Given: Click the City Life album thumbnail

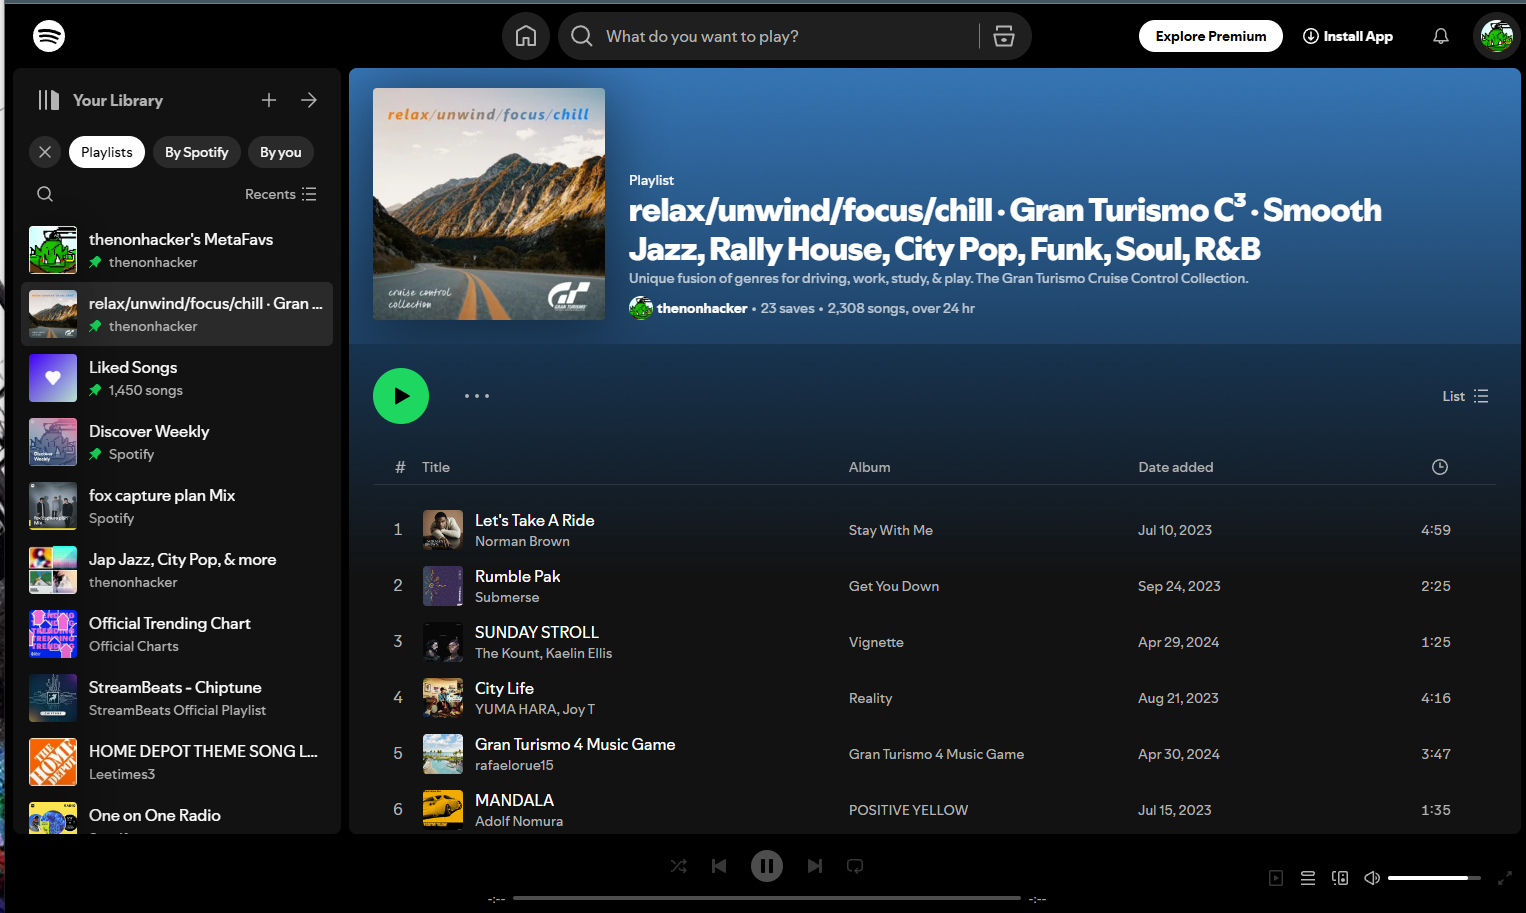Looking at the screenshot, I should click(x=443, y=698).
